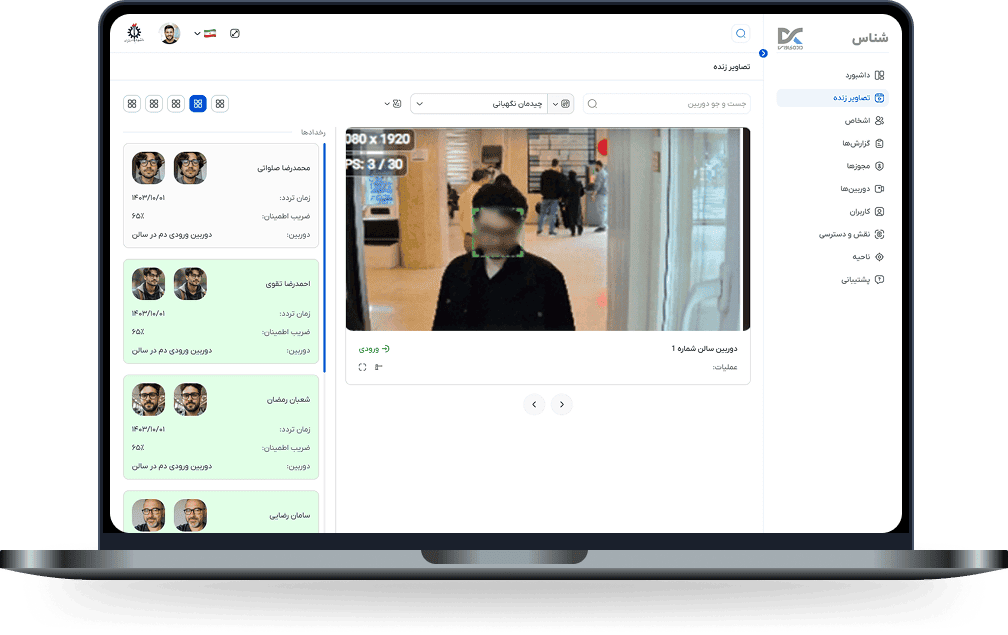Open the filter dropdown left of layout selector
Image resolution: width=1008 pixels, height=635 pixels.
point(392,103)
